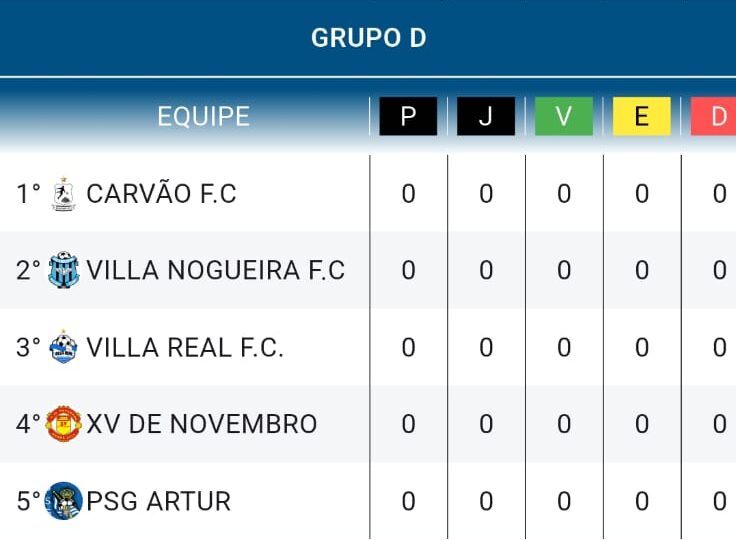This screenshot has height=540, width=736.
Task: Open the XV DE NOVEMBRO team name
Action: point(202,424)
